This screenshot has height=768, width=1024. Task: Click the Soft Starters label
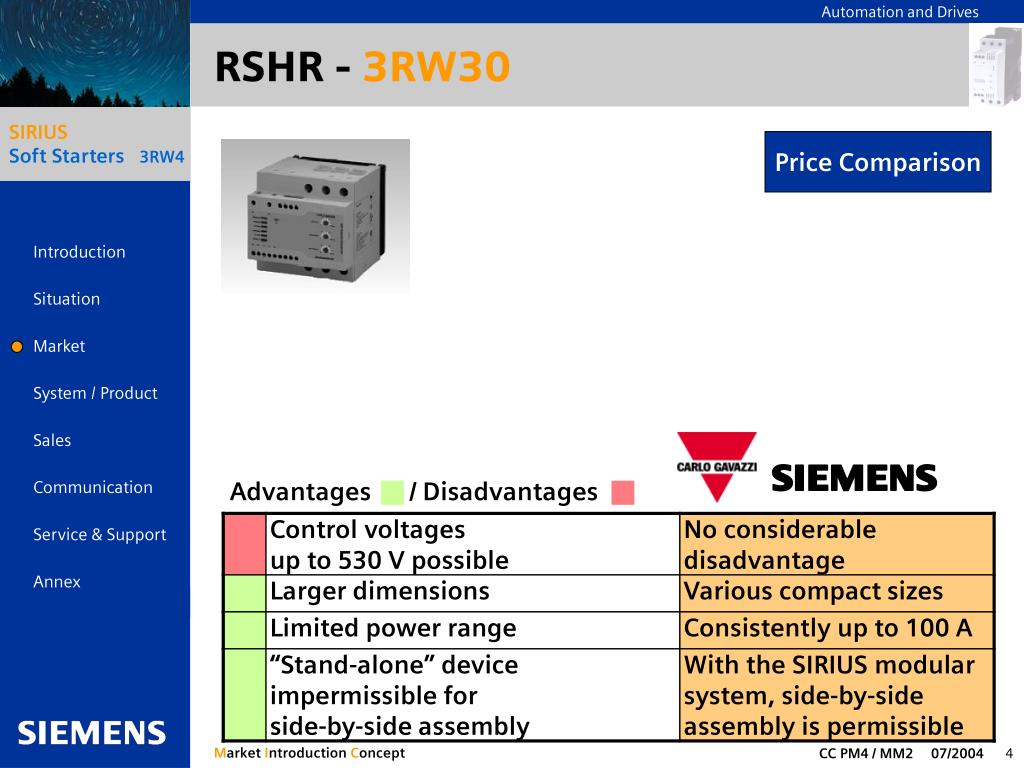[x=66, y=156]
